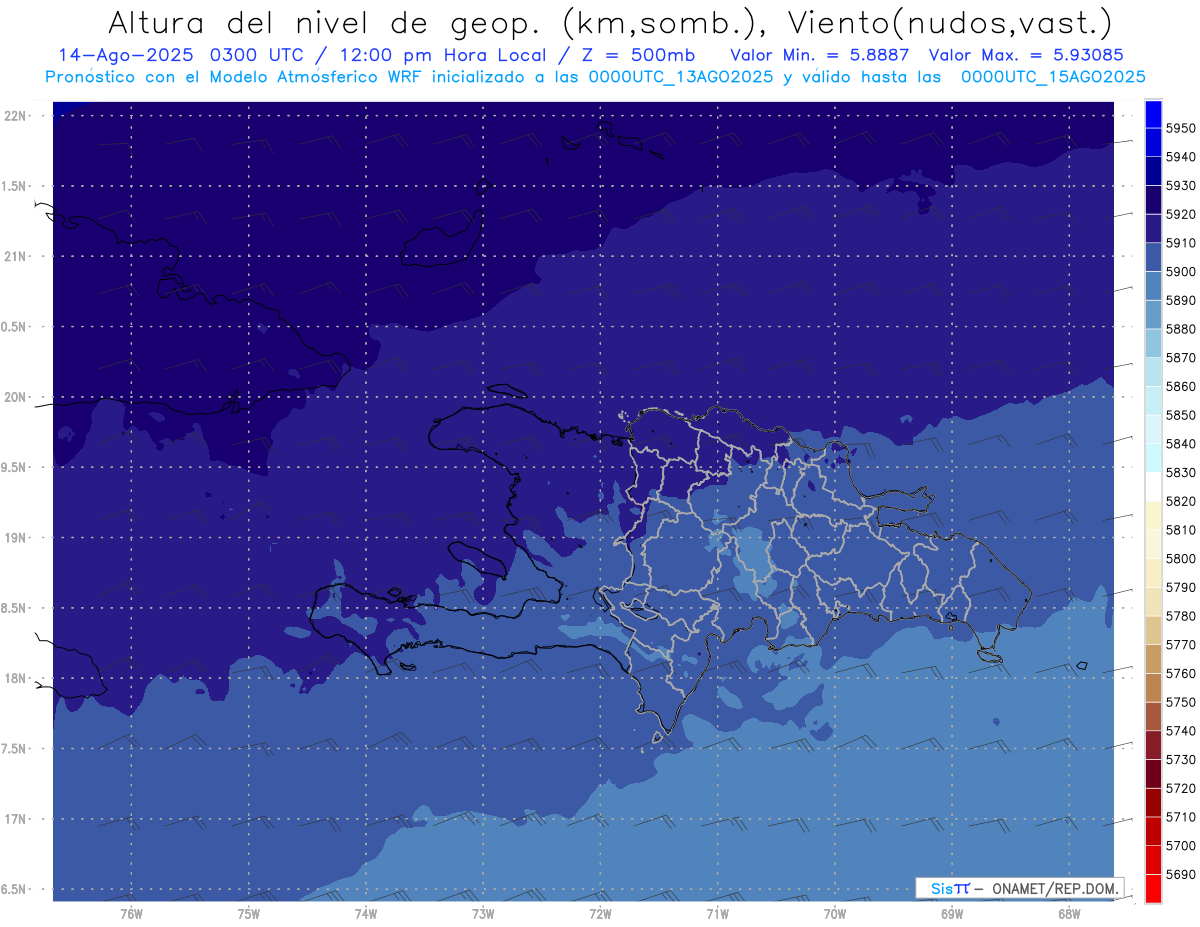1200x927 pixels.
Task: Pick the legend swatch between 5880 and 5890
Action: [x=1153, y=315]
